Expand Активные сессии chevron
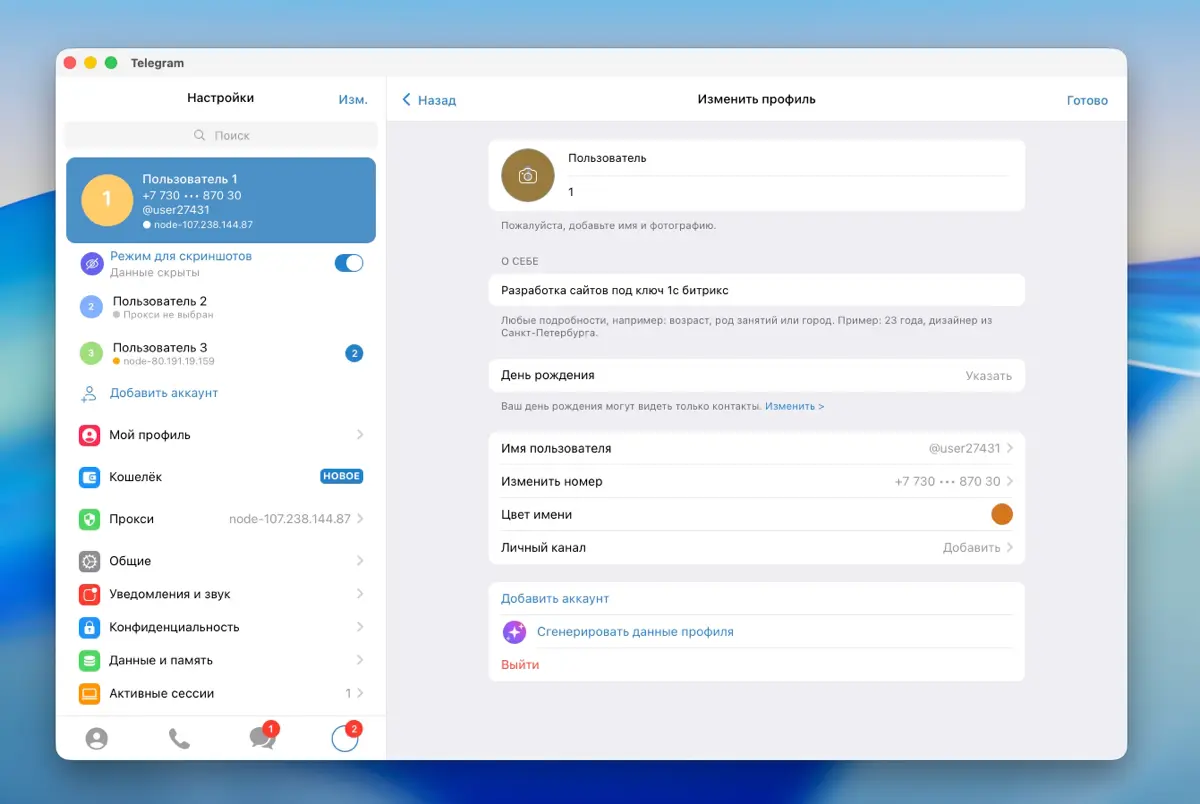The image size is (1200, 804). point(360,693)
